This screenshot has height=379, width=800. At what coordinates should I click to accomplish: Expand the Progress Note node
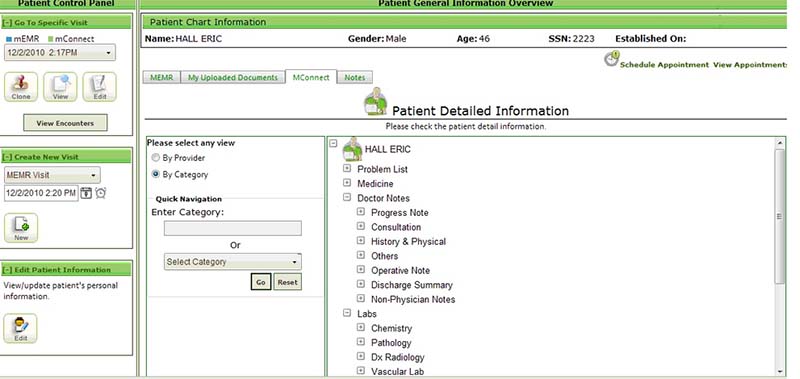361,212
